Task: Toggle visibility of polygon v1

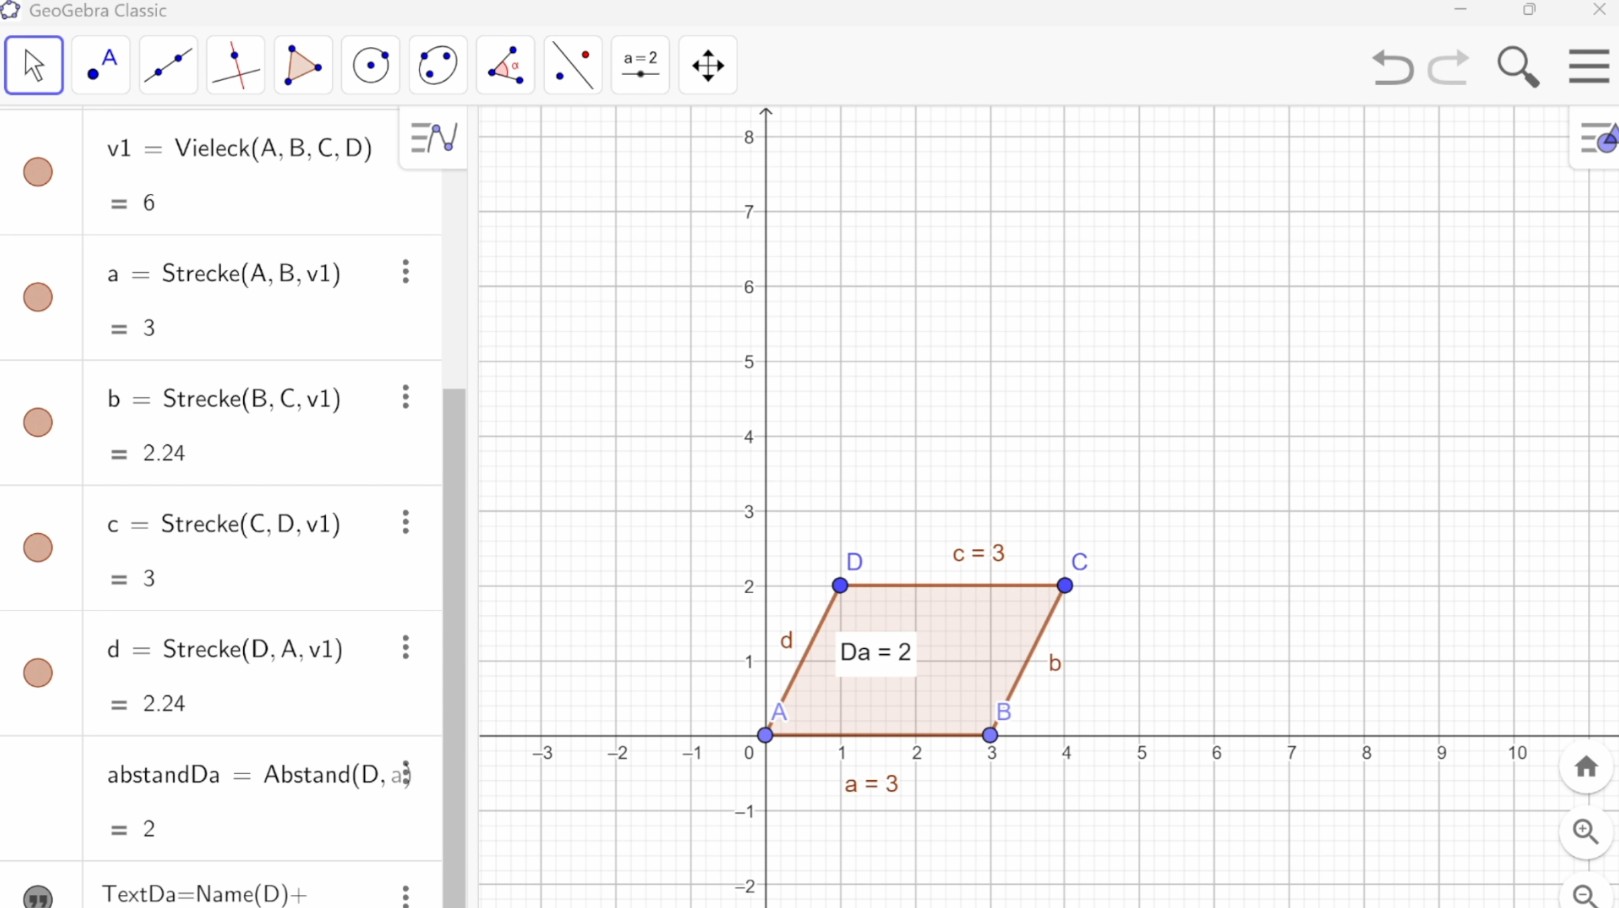Action: tap(38, 172)
